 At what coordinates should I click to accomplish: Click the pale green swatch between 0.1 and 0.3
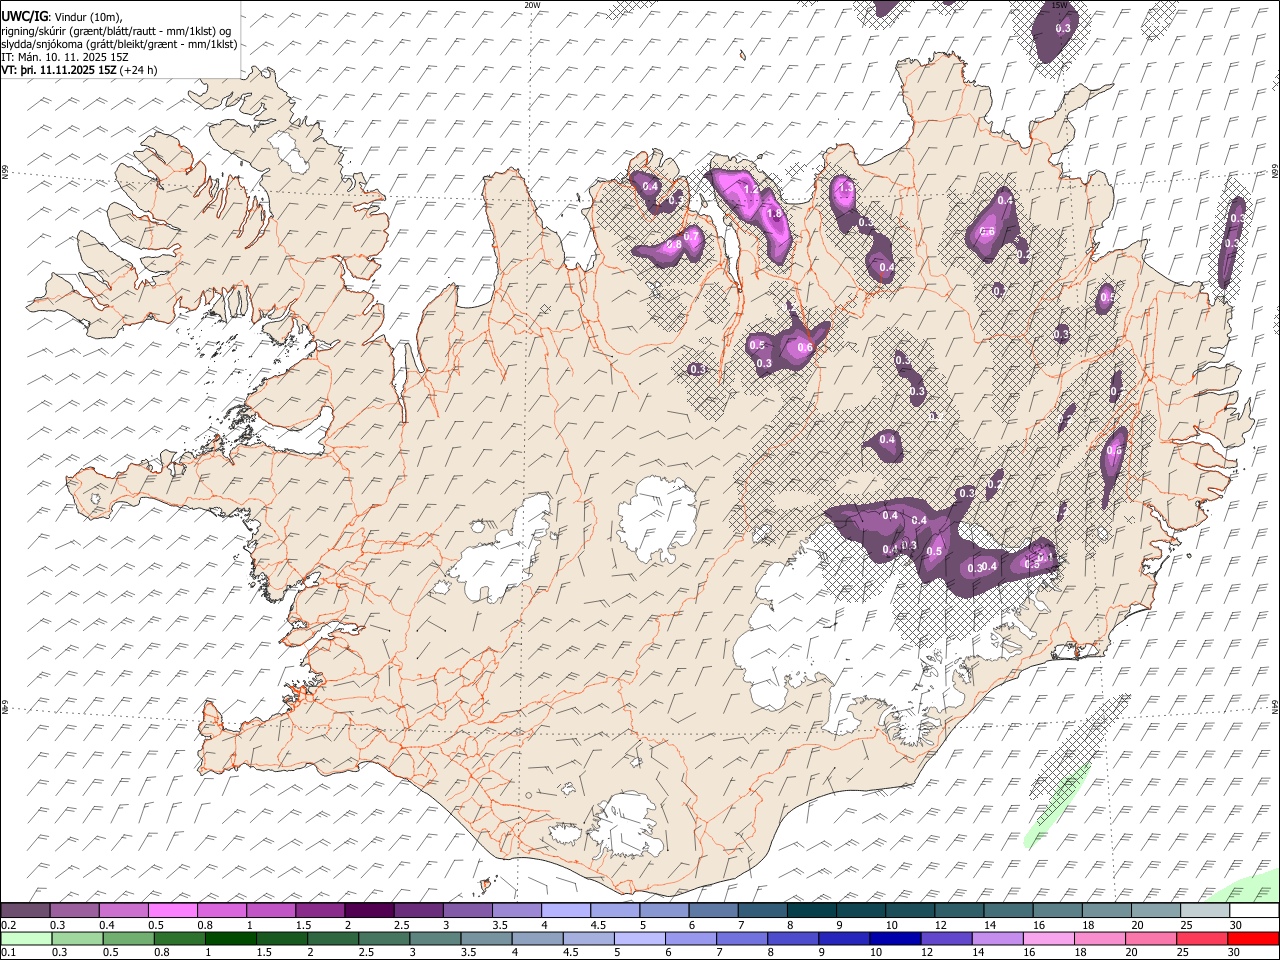26,938
